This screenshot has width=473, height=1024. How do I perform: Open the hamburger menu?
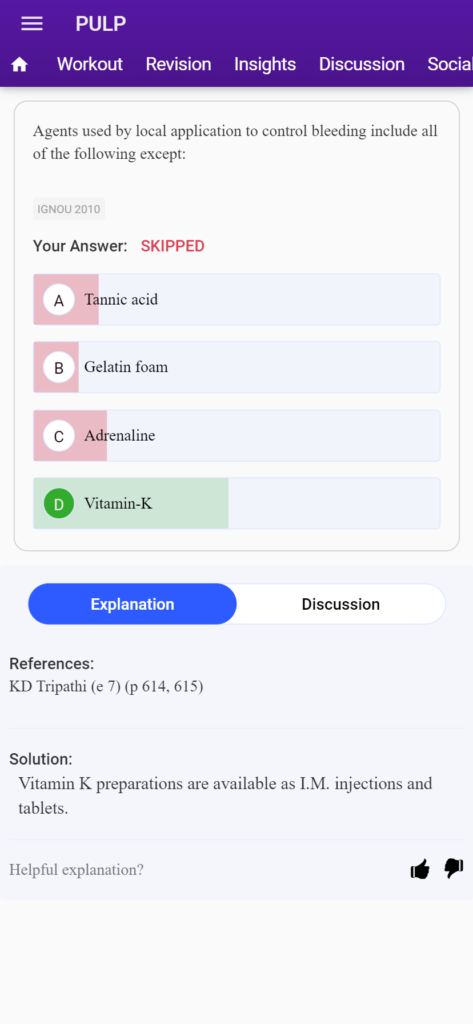[x=32, y=24]
